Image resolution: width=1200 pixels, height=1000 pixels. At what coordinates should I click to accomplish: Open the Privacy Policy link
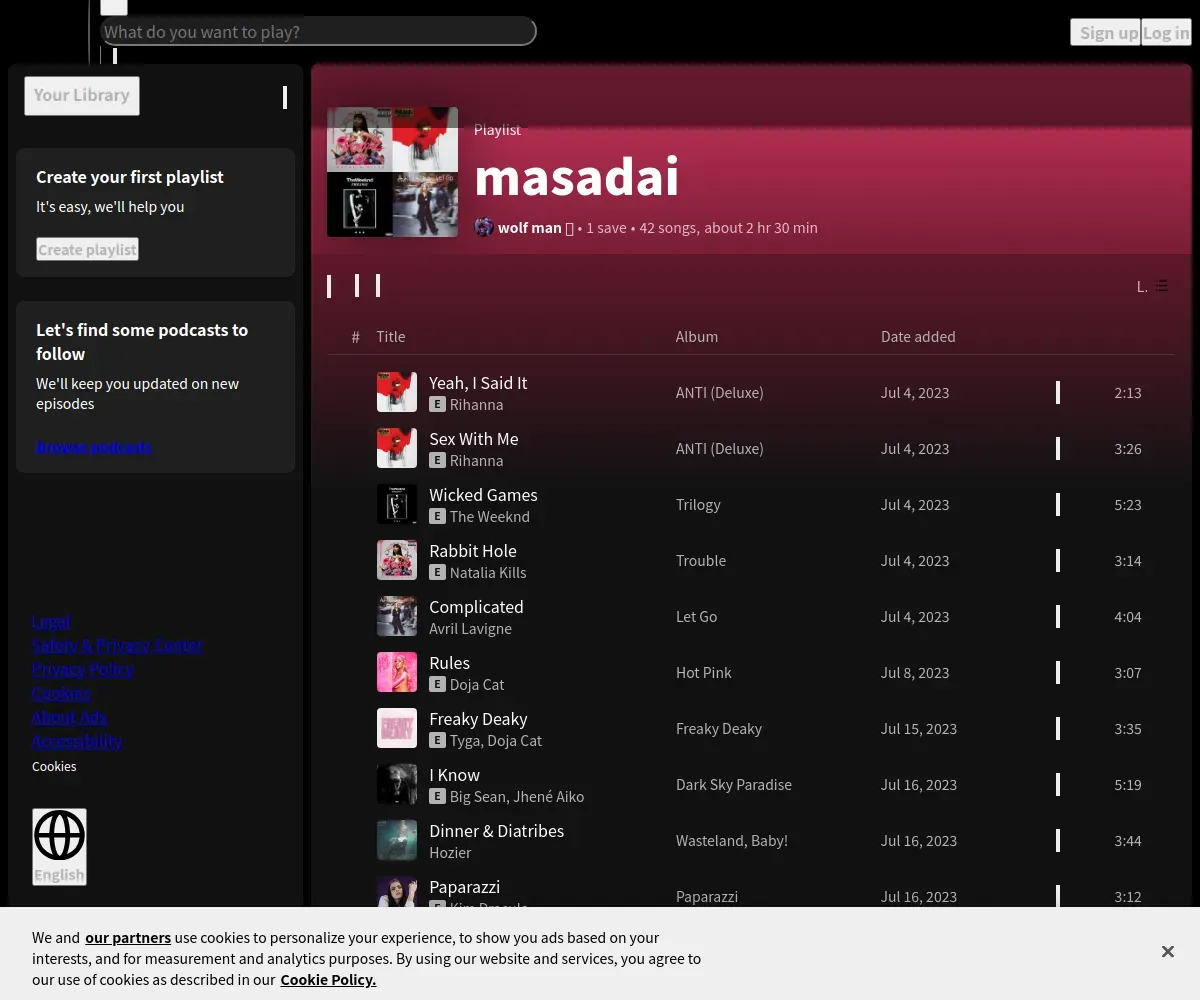(x=83, y=669)
